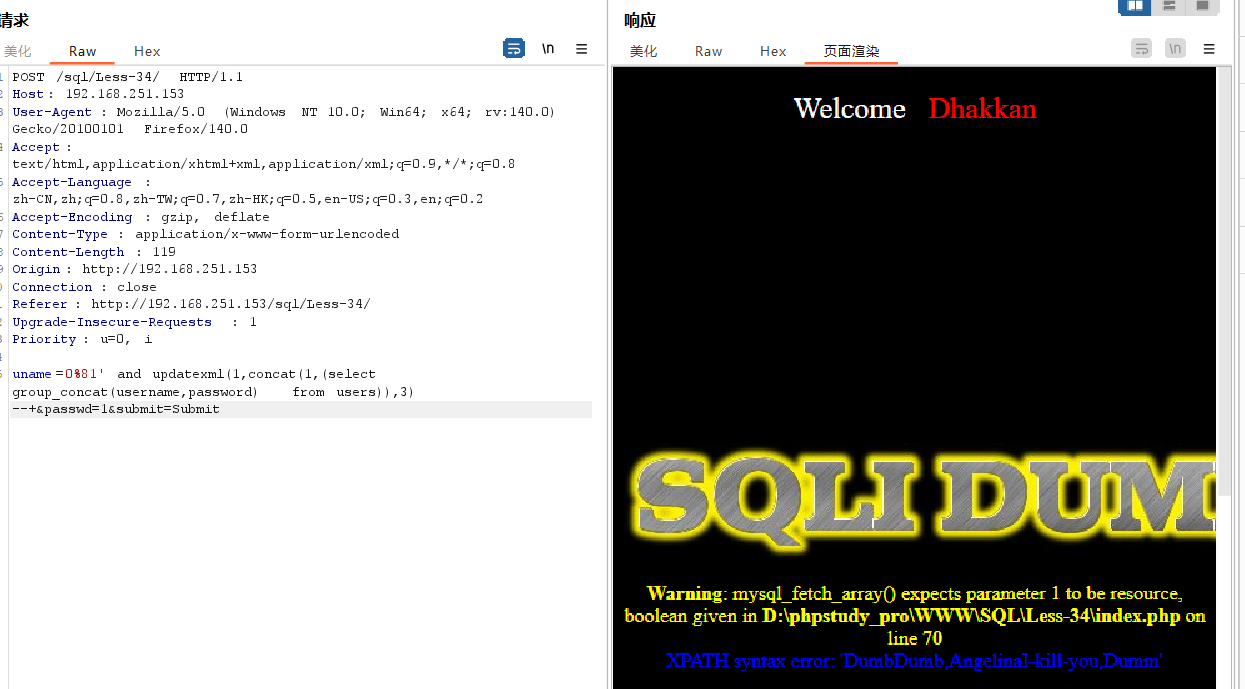Viewport: 1245px width, 689px height.
Task: Open the request panel hamburger menu
Action: [x=582, y=48]
